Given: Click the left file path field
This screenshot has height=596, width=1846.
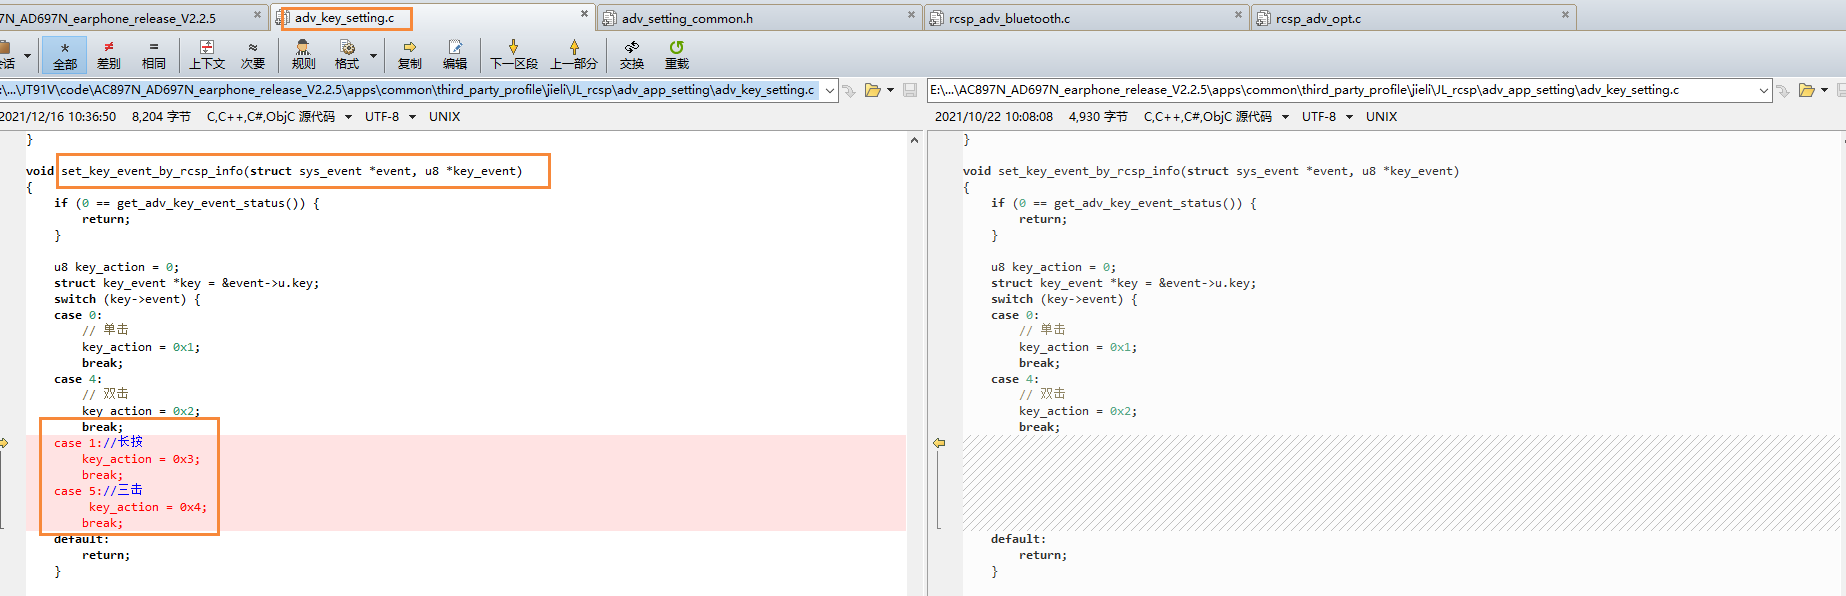Looking at the screenshot, I should coord(410,90).
